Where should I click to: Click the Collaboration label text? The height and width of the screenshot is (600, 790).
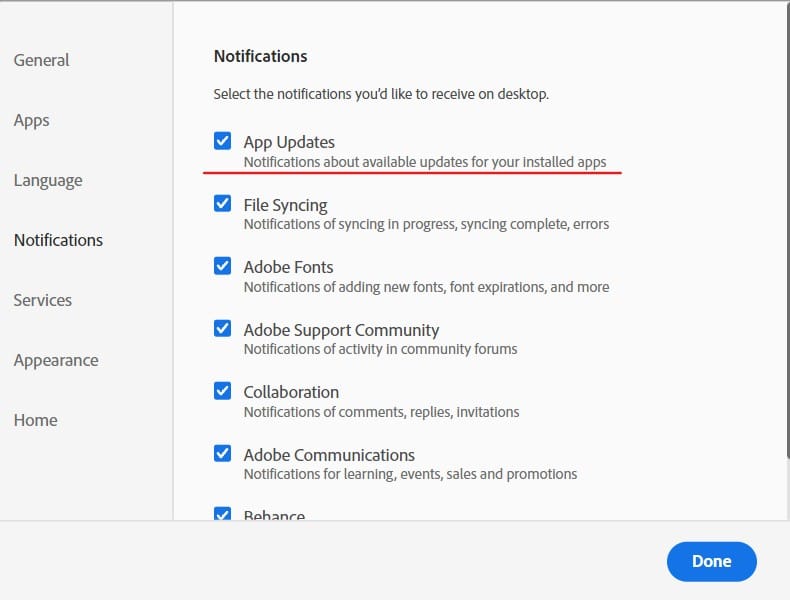[291, 392]
